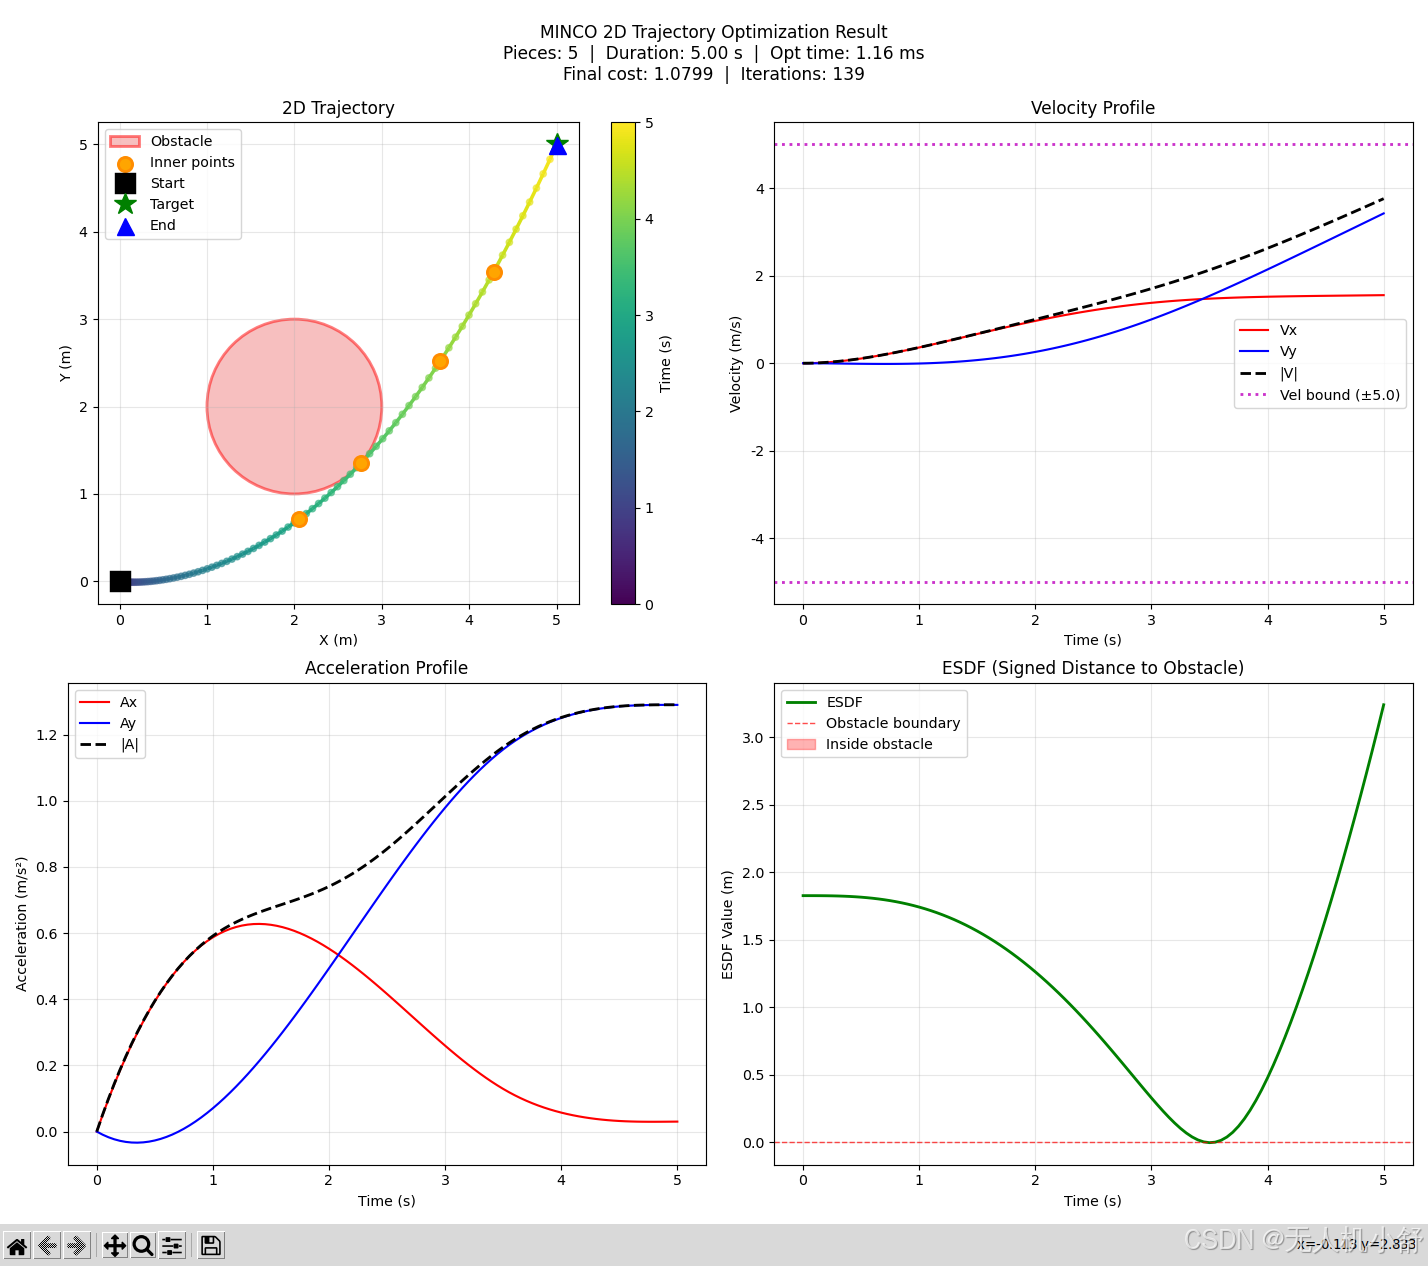This screenshot has width=1428, height=1266.
Task: Click 'Final cost: 1.0799' text line
Action: pyautogui.click(x=638, y=74)
